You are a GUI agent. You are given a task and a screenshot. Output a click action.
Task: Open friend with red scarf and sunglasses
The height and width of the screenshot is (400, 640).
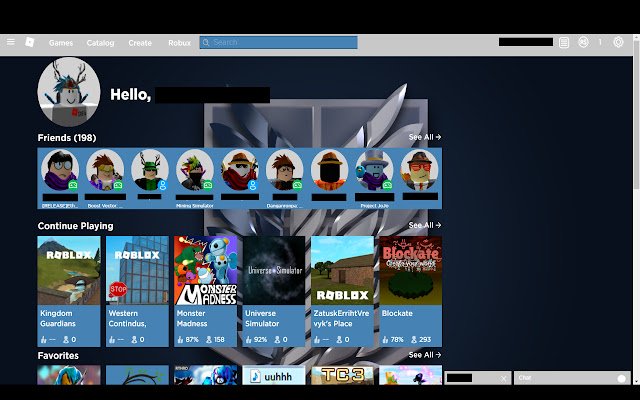tap(240, 170)
